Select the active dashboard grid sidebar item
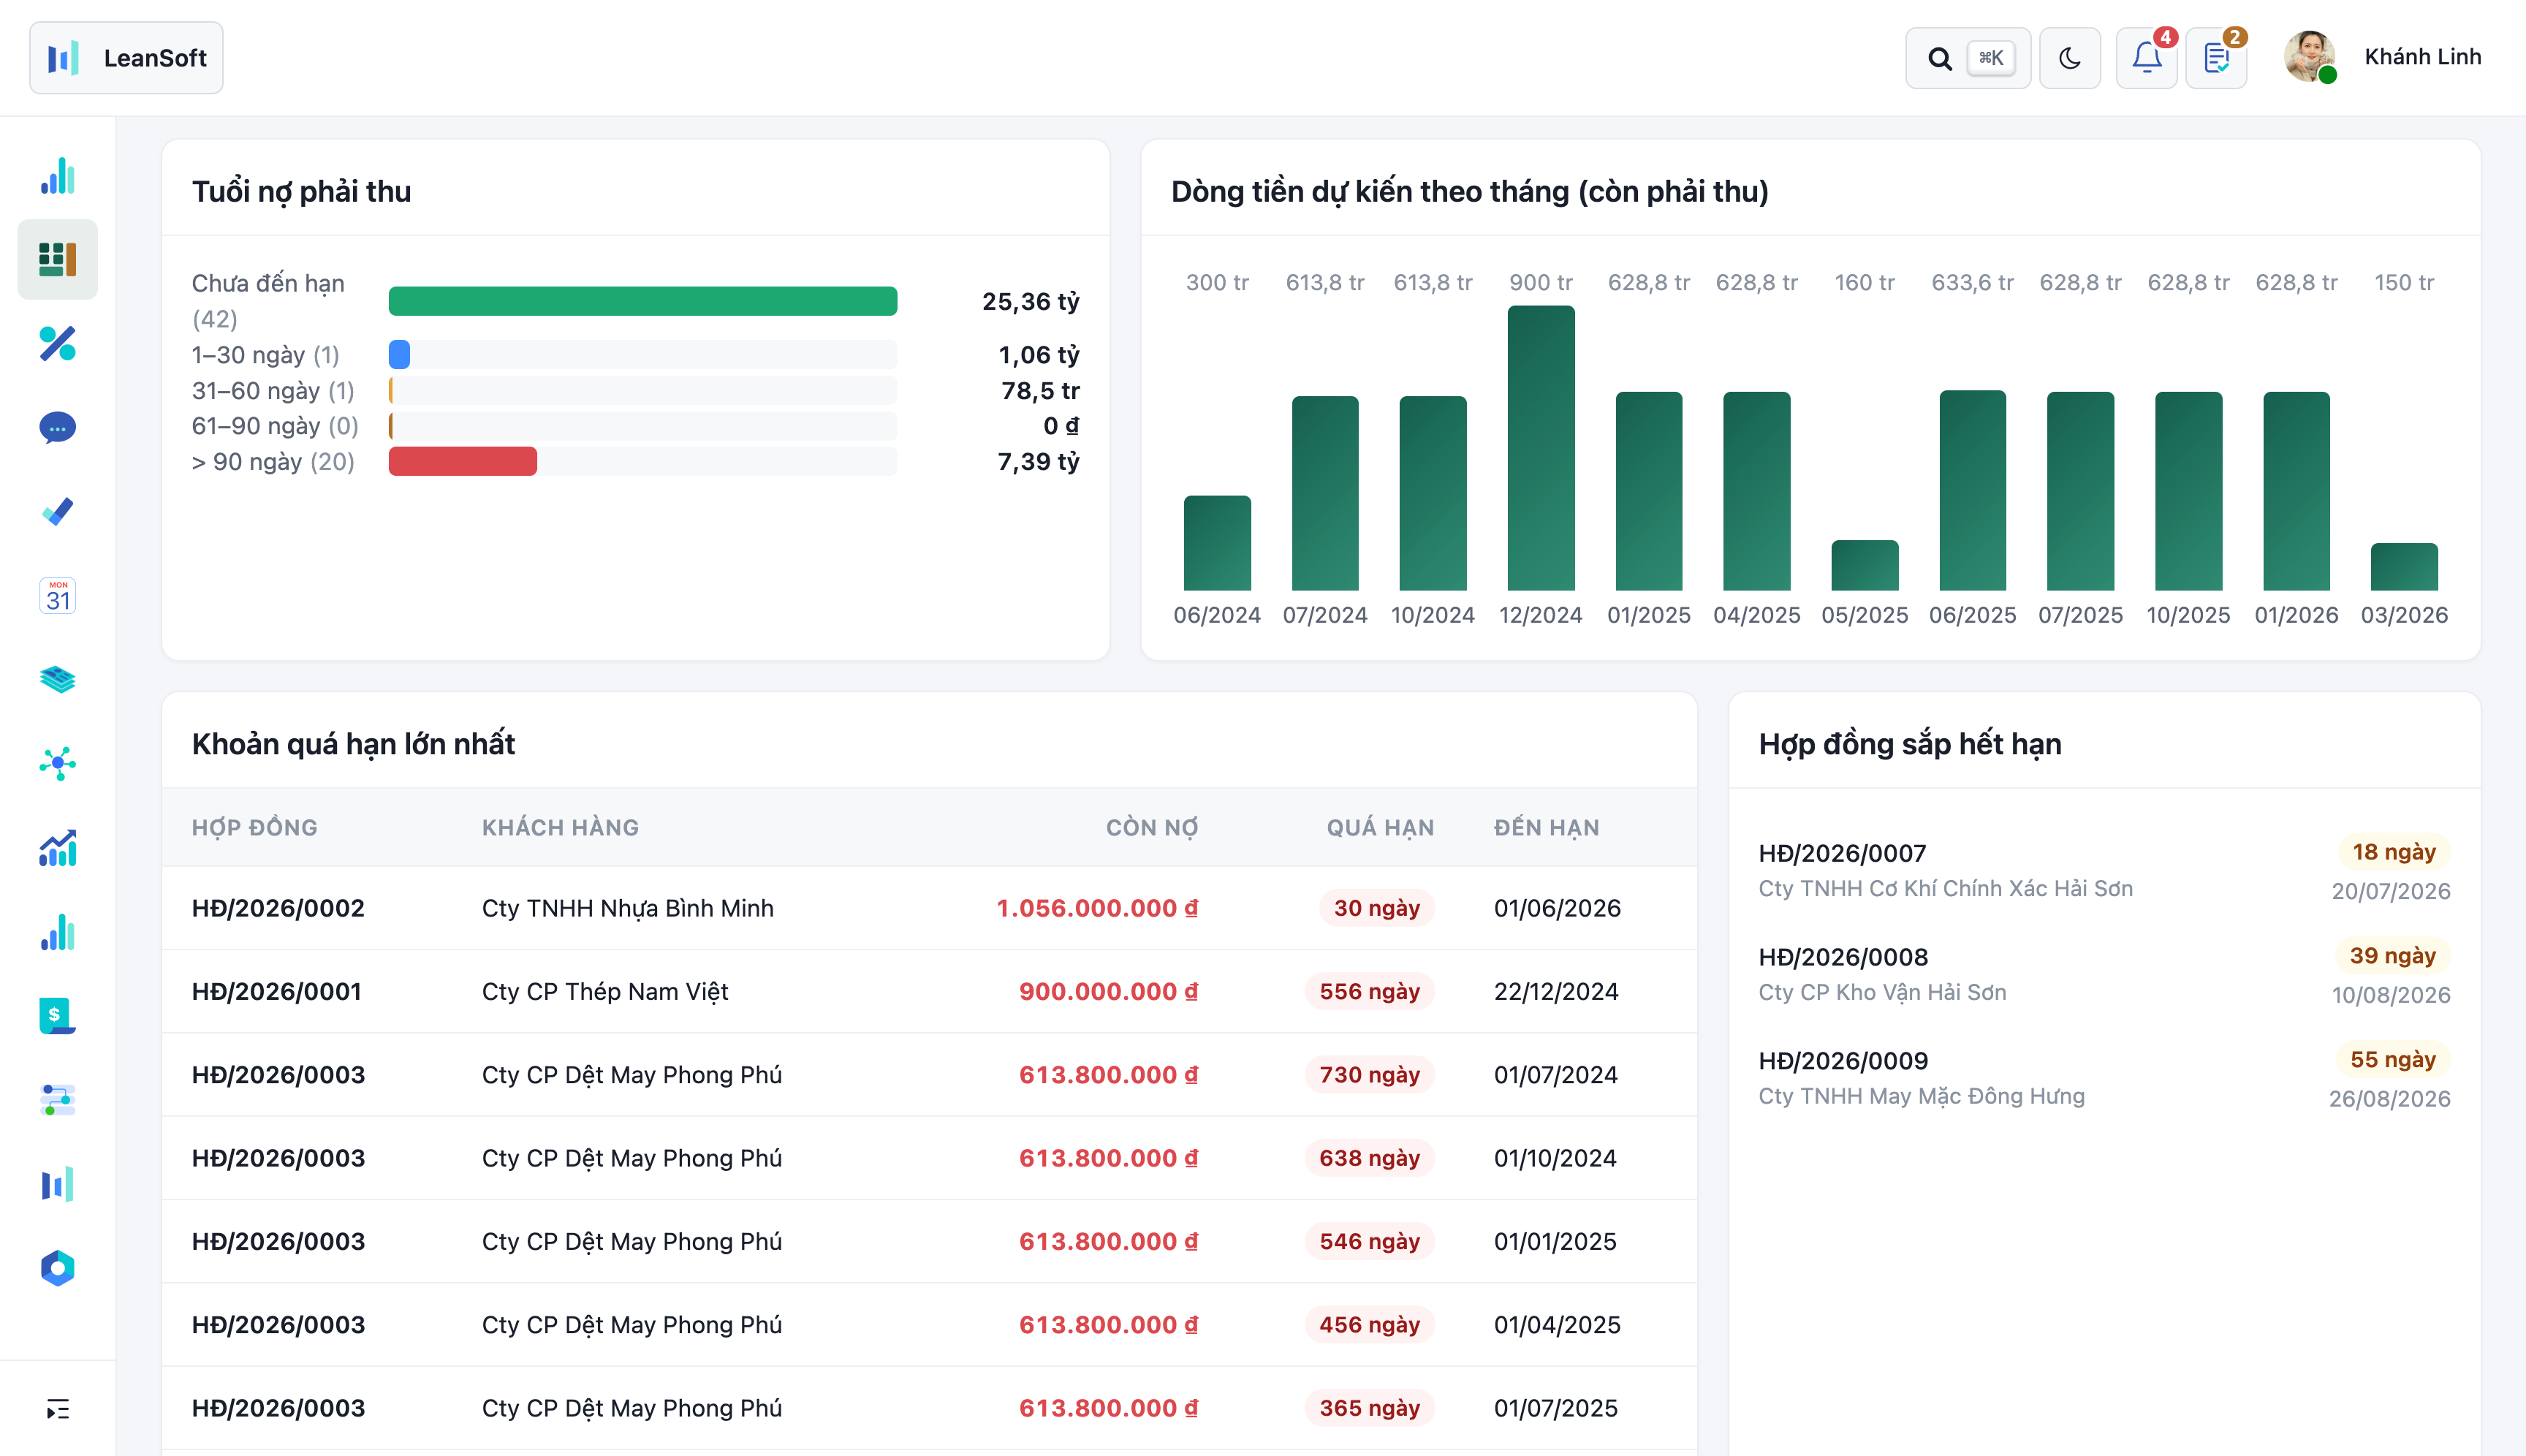2526x1456 pixels. tap(58, 259)
